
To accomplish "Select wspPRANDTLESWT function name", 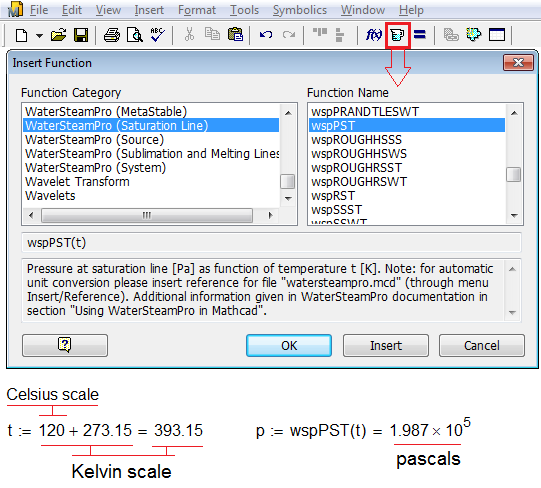I will click(407, 111).
